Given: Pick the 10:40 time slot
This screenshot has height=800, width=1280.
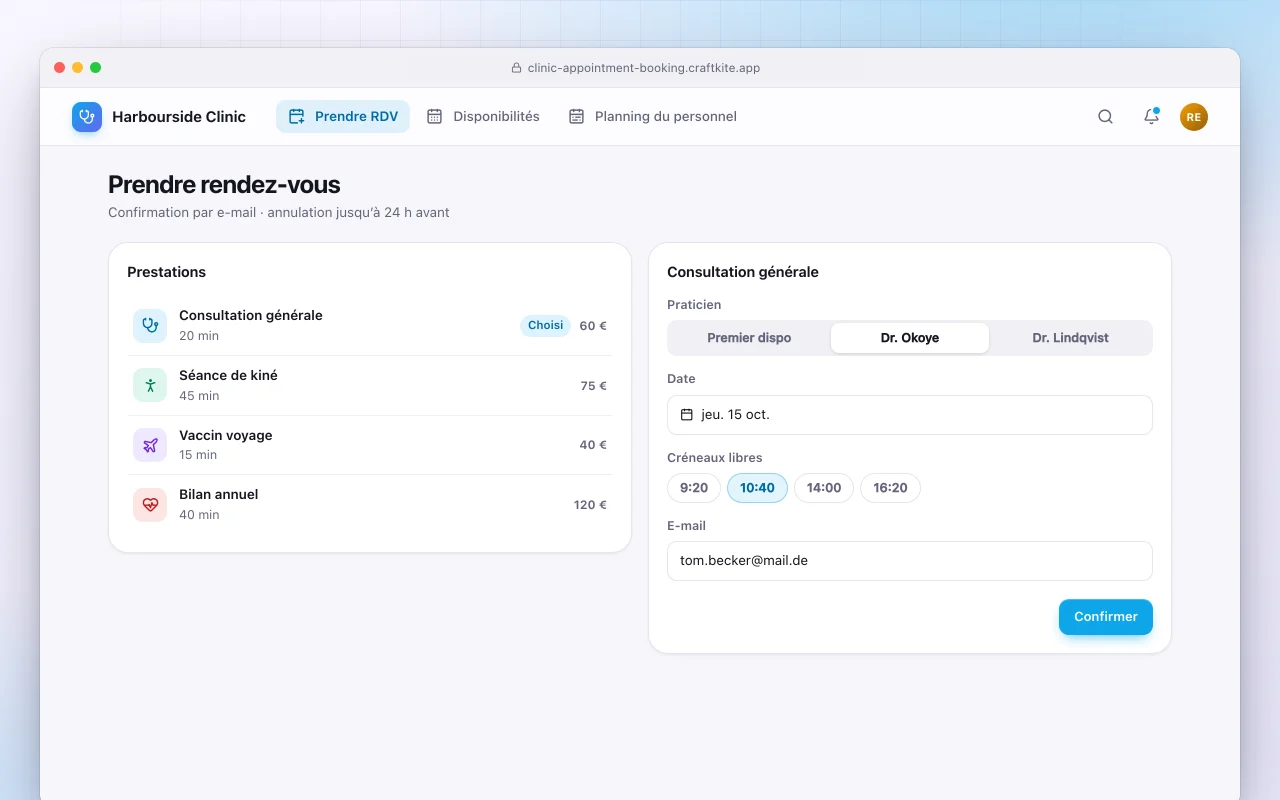Looking at the screenshot, I should 757,488.
